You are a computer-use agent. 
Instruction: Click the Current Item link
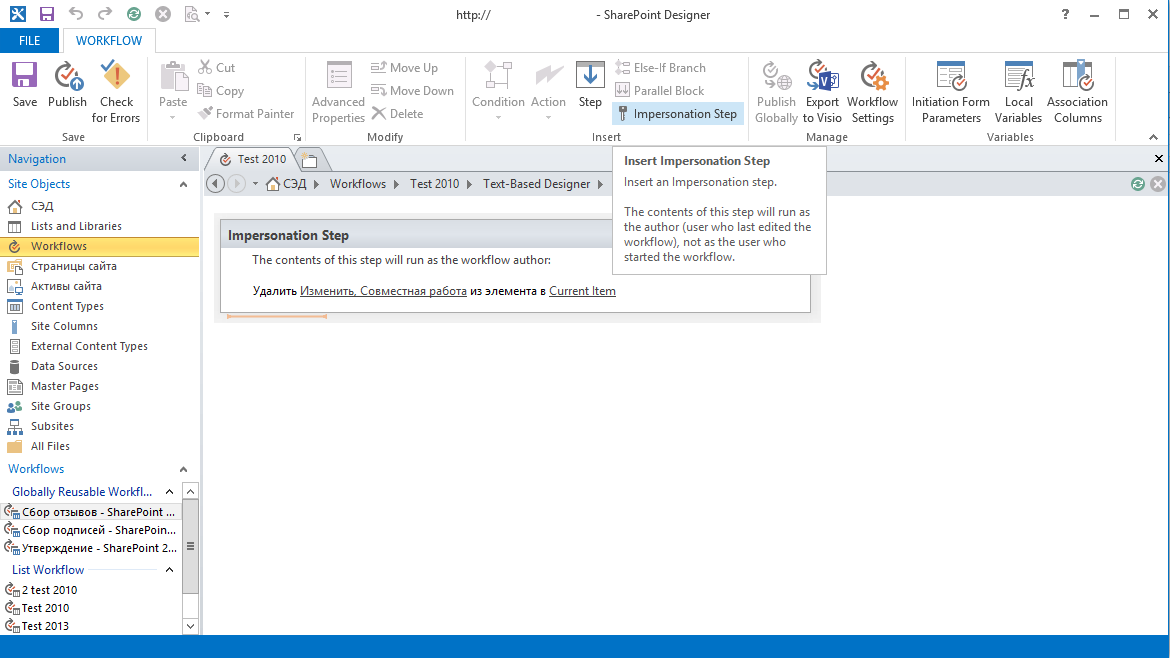[582, 291]
